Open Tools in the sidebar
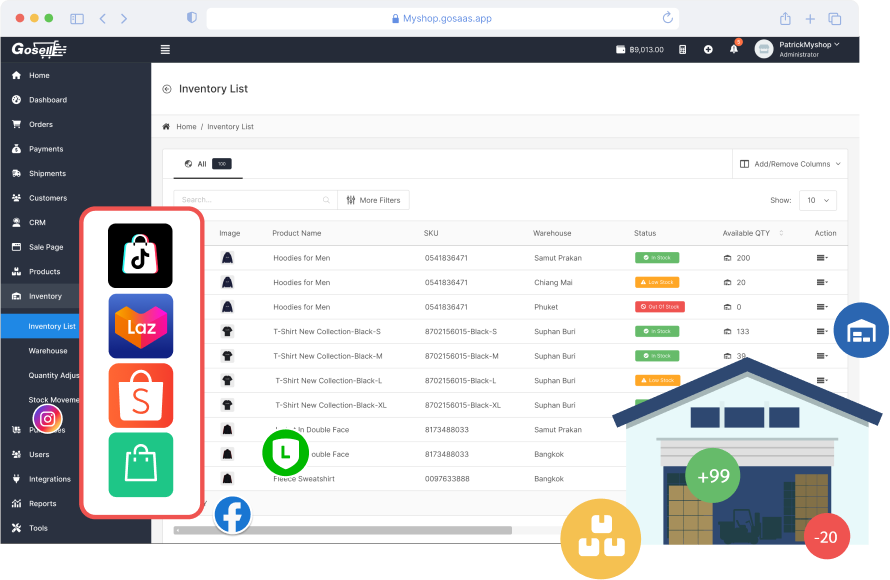 38,527
